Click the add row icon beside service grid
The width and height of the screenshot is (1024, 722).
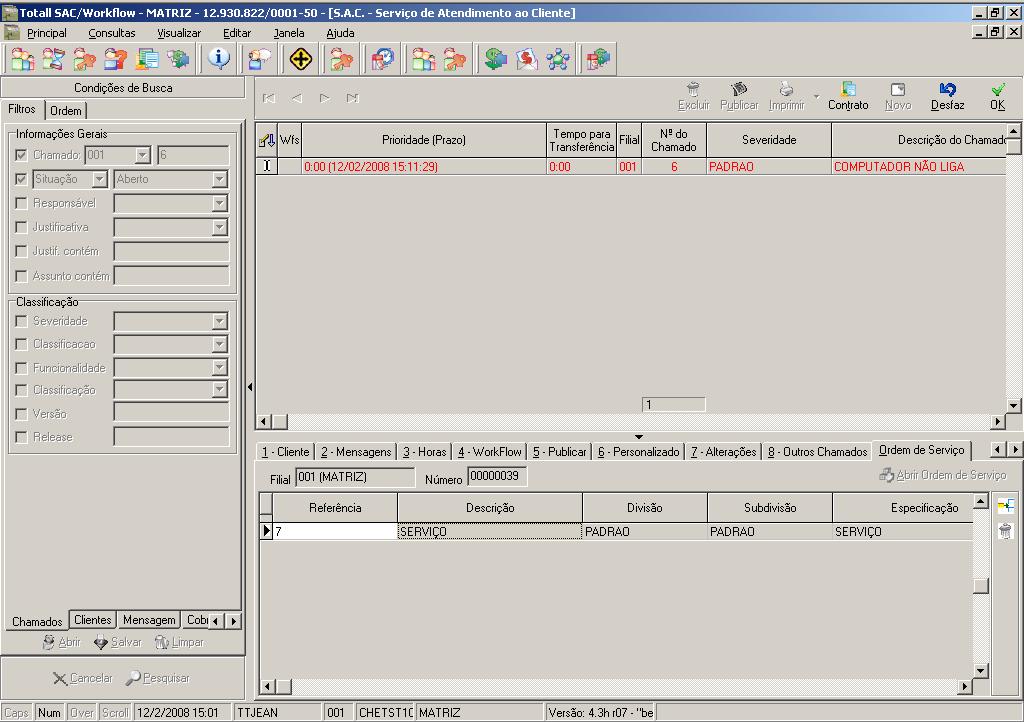(x=1006, y=505)
